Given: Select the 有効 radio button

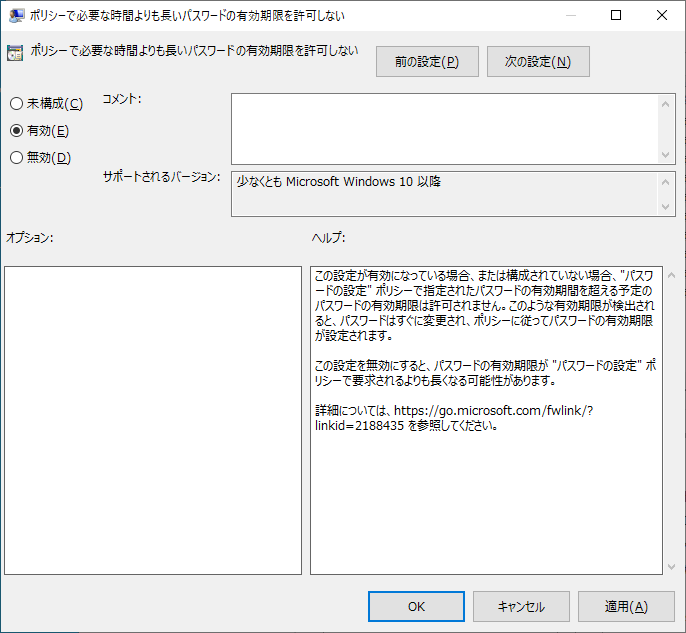Looking at the screenshot, I should click(x=16, y=131).
